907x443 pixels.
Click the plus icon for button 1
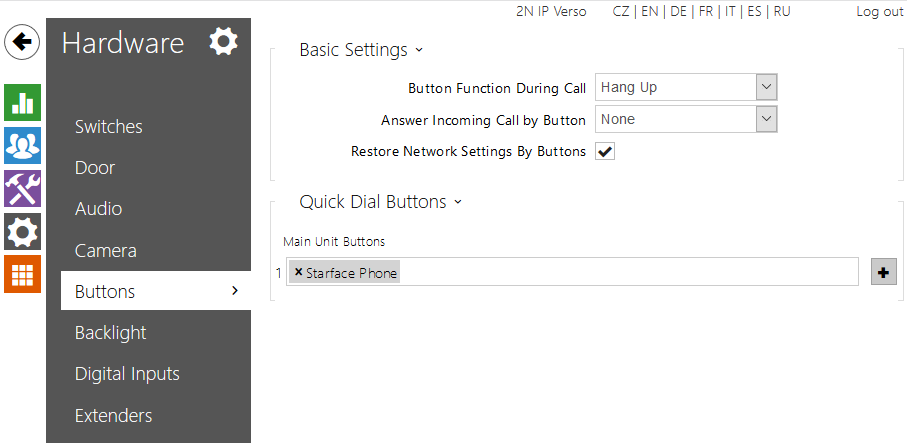884,272
